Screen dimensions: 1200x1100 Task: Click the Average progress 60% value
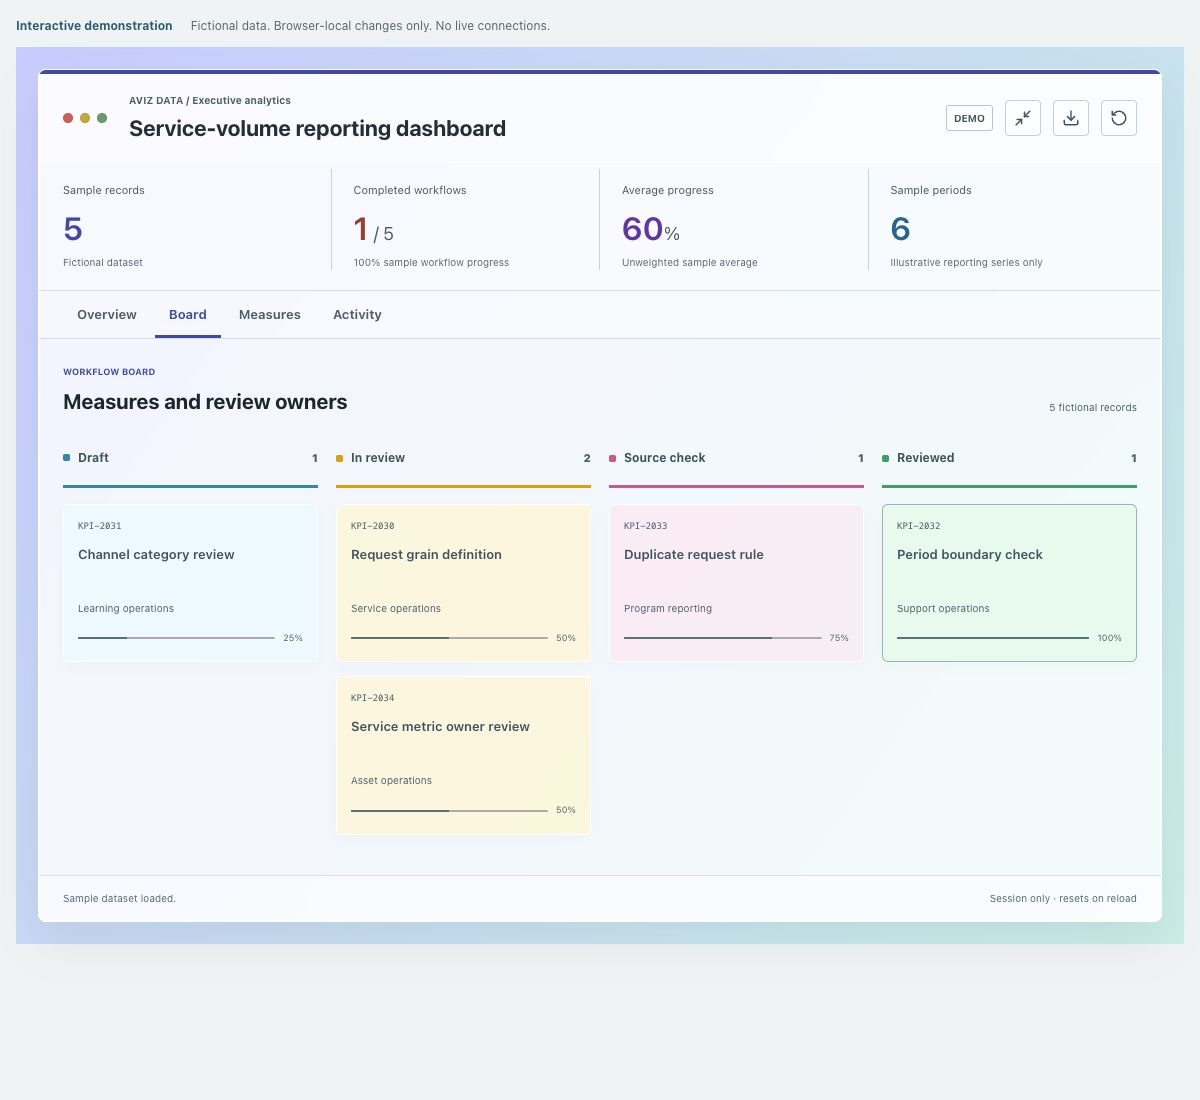pos(651,229)
